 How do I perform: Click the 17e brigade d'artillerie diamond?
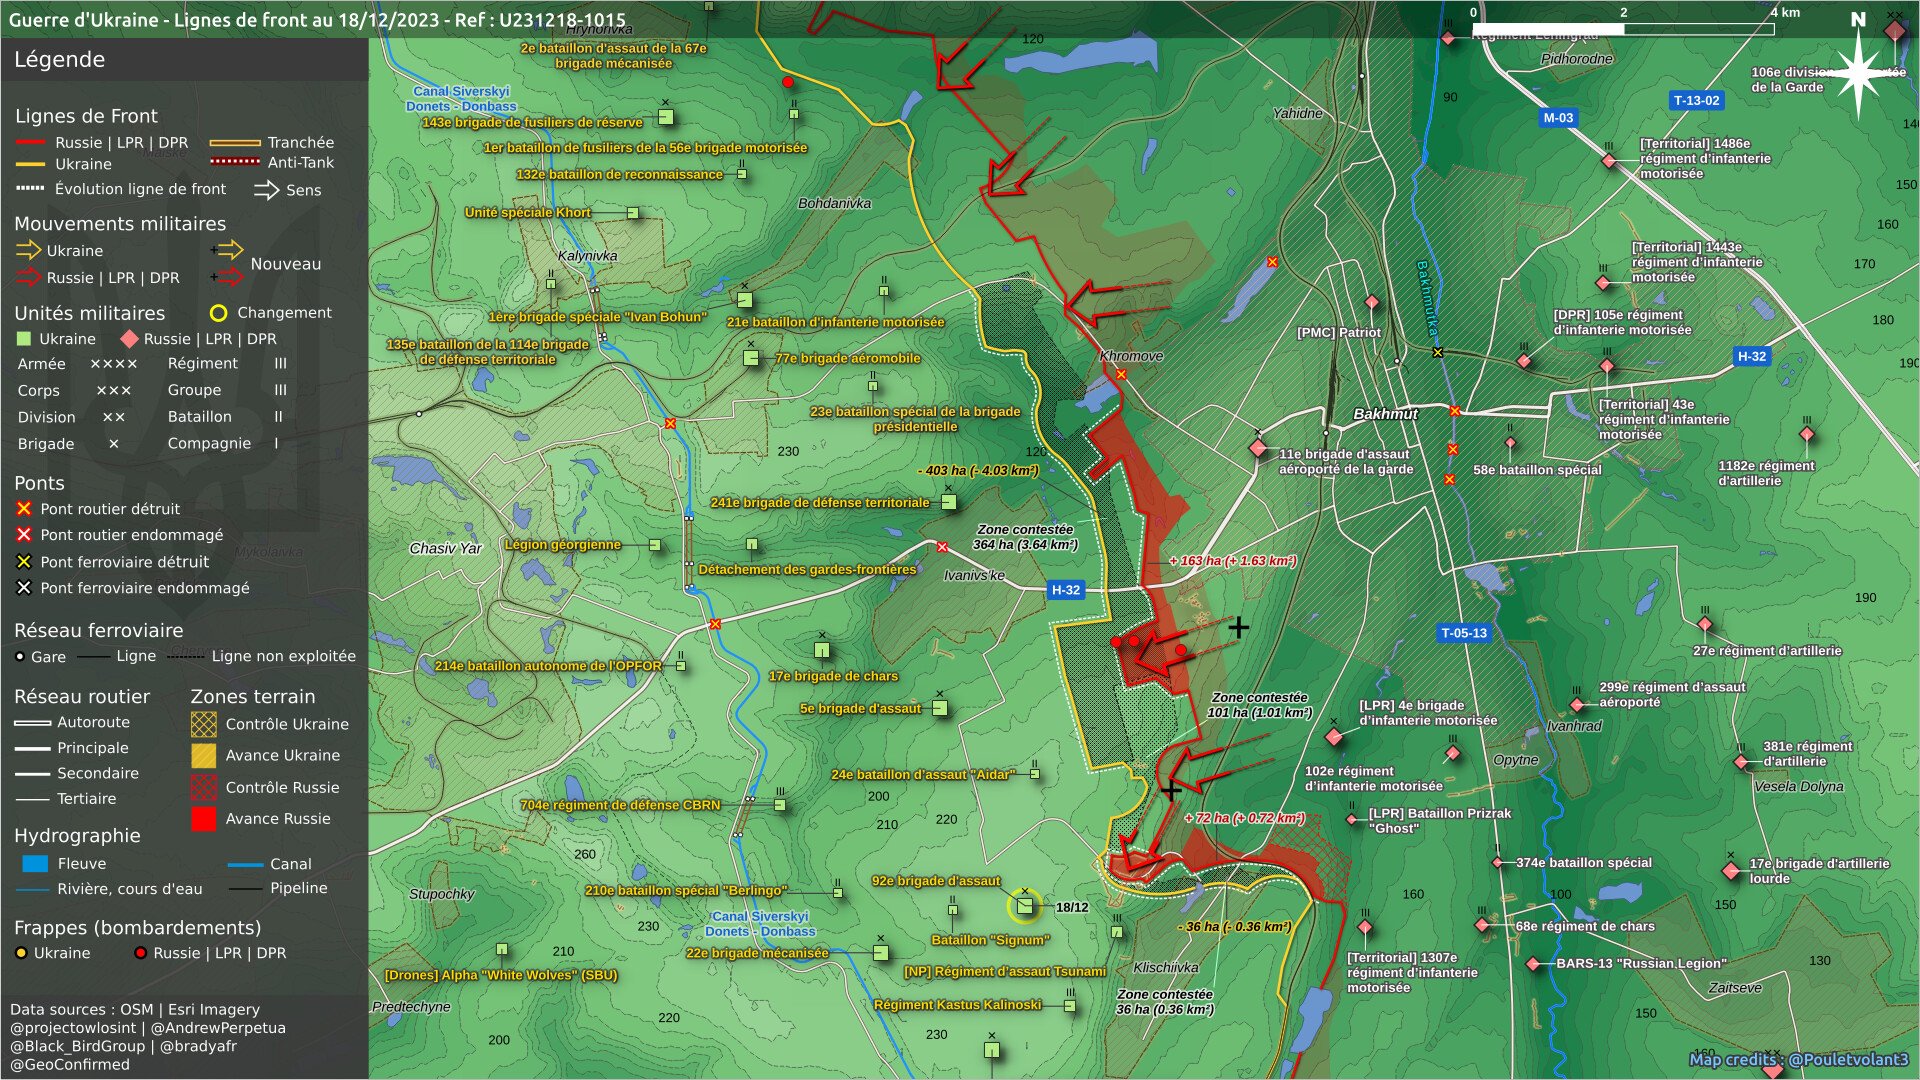click(1731, 871)
